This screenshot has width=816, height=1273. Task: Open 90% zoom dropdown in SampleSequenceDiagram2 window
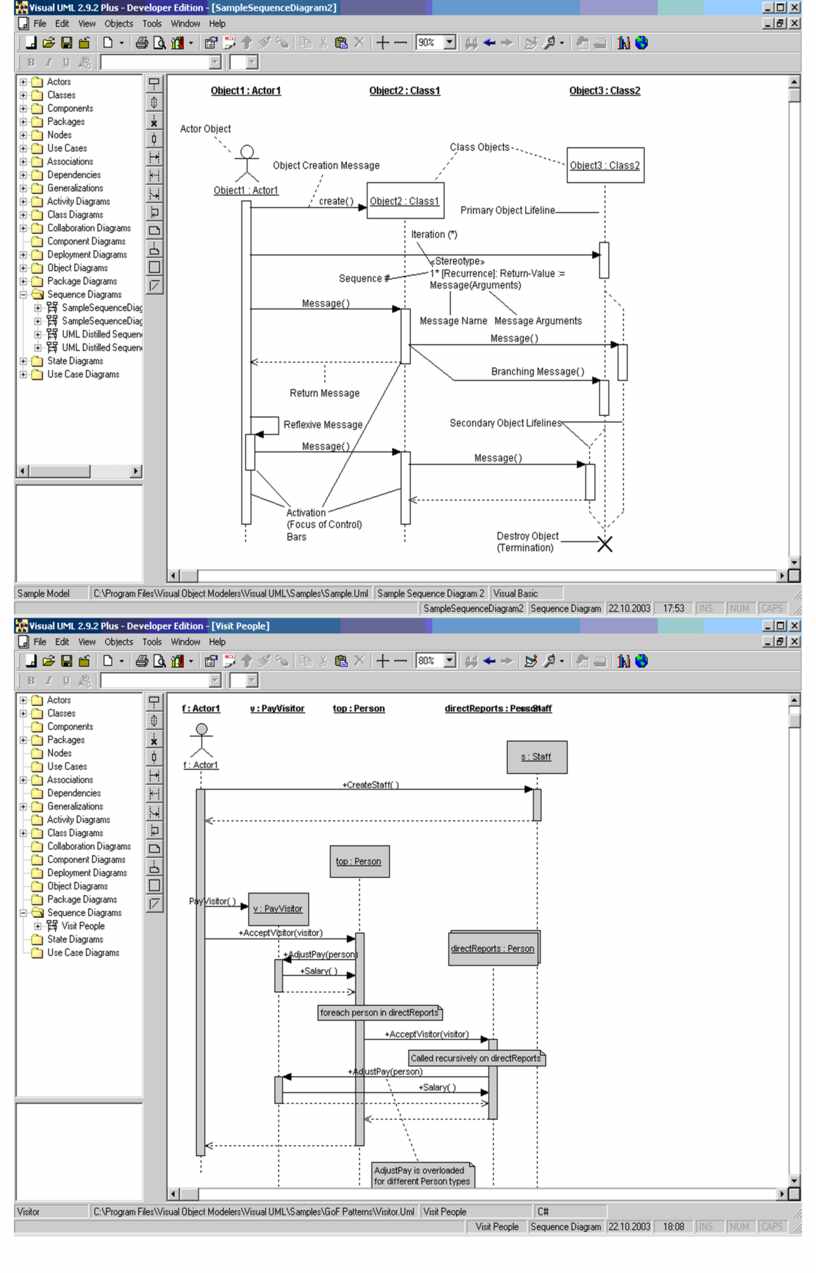point(449,43)
